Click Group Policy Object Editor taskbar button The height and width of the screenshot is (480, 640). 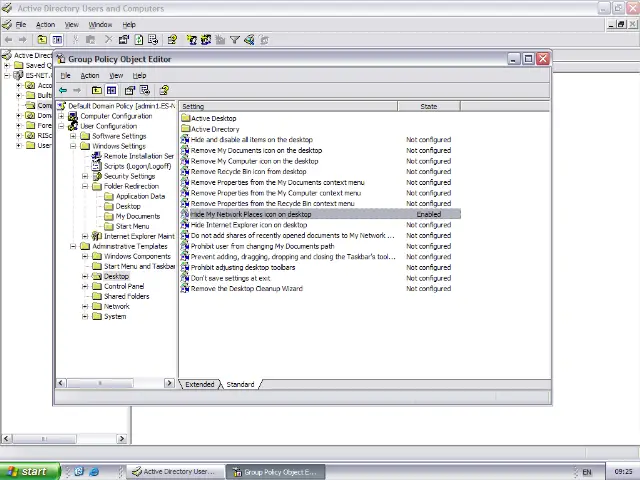[x=276, y=471]
